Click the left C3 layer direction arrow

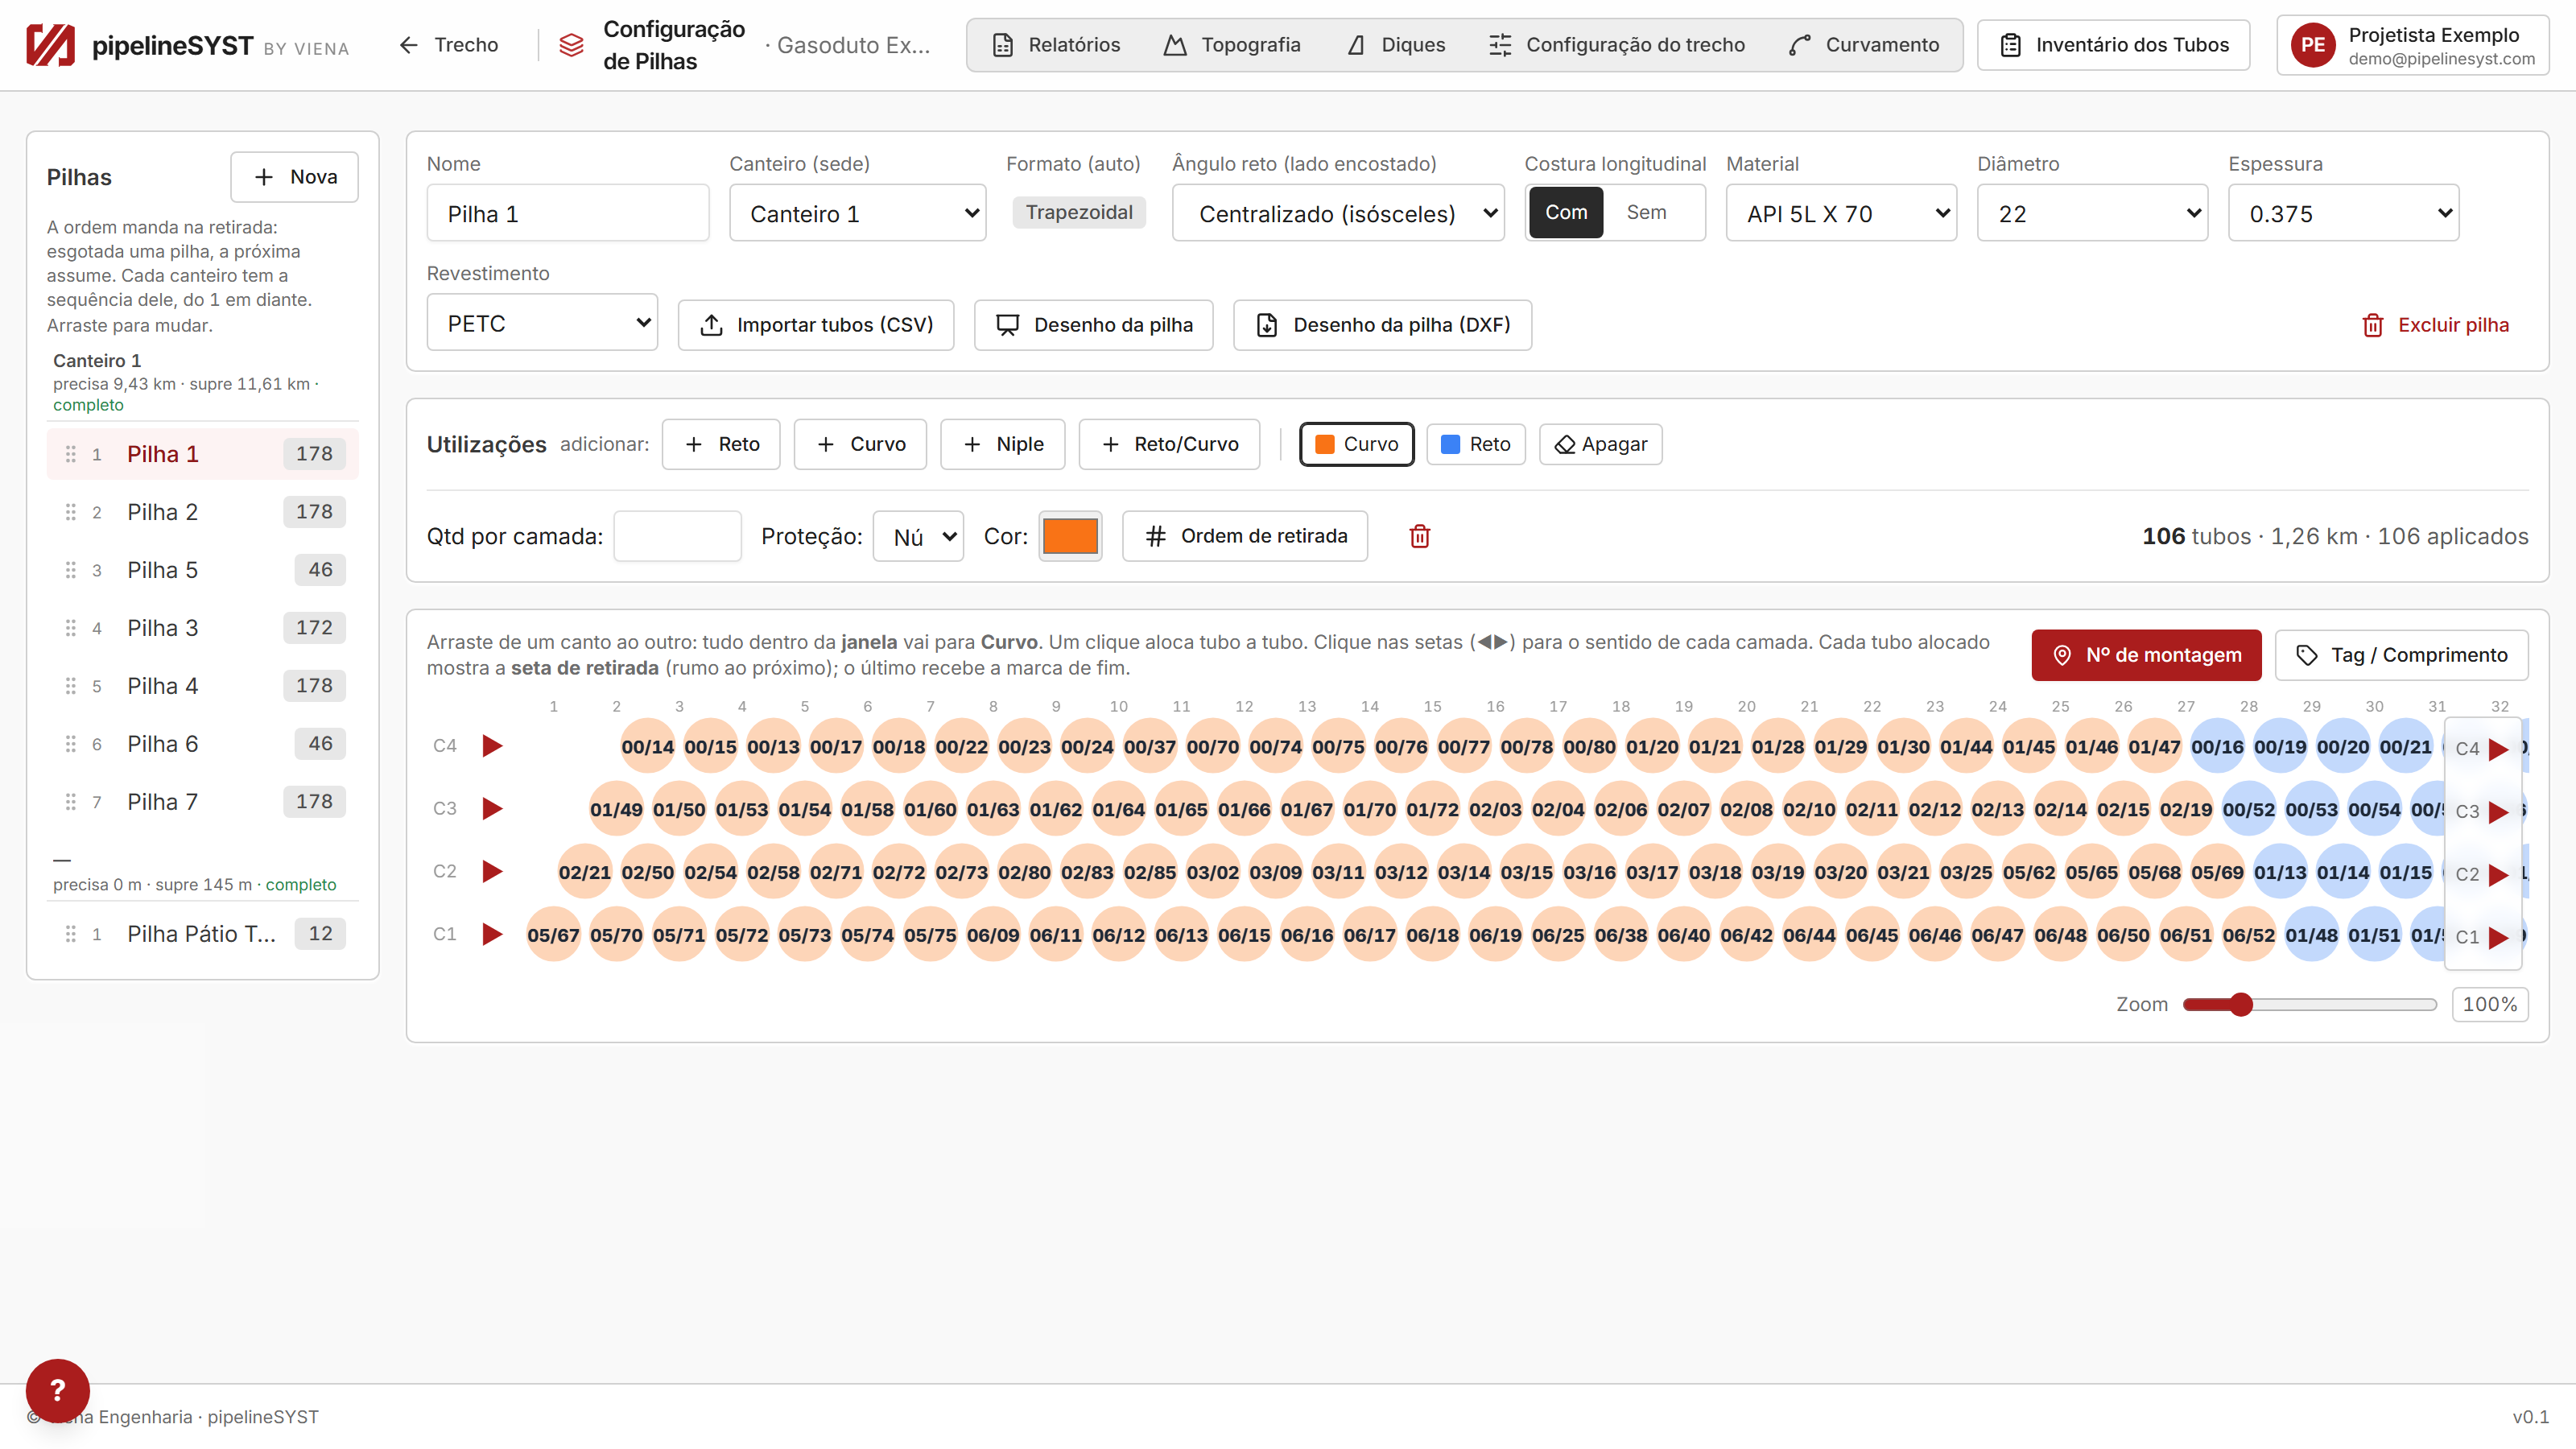pos(492,808)
